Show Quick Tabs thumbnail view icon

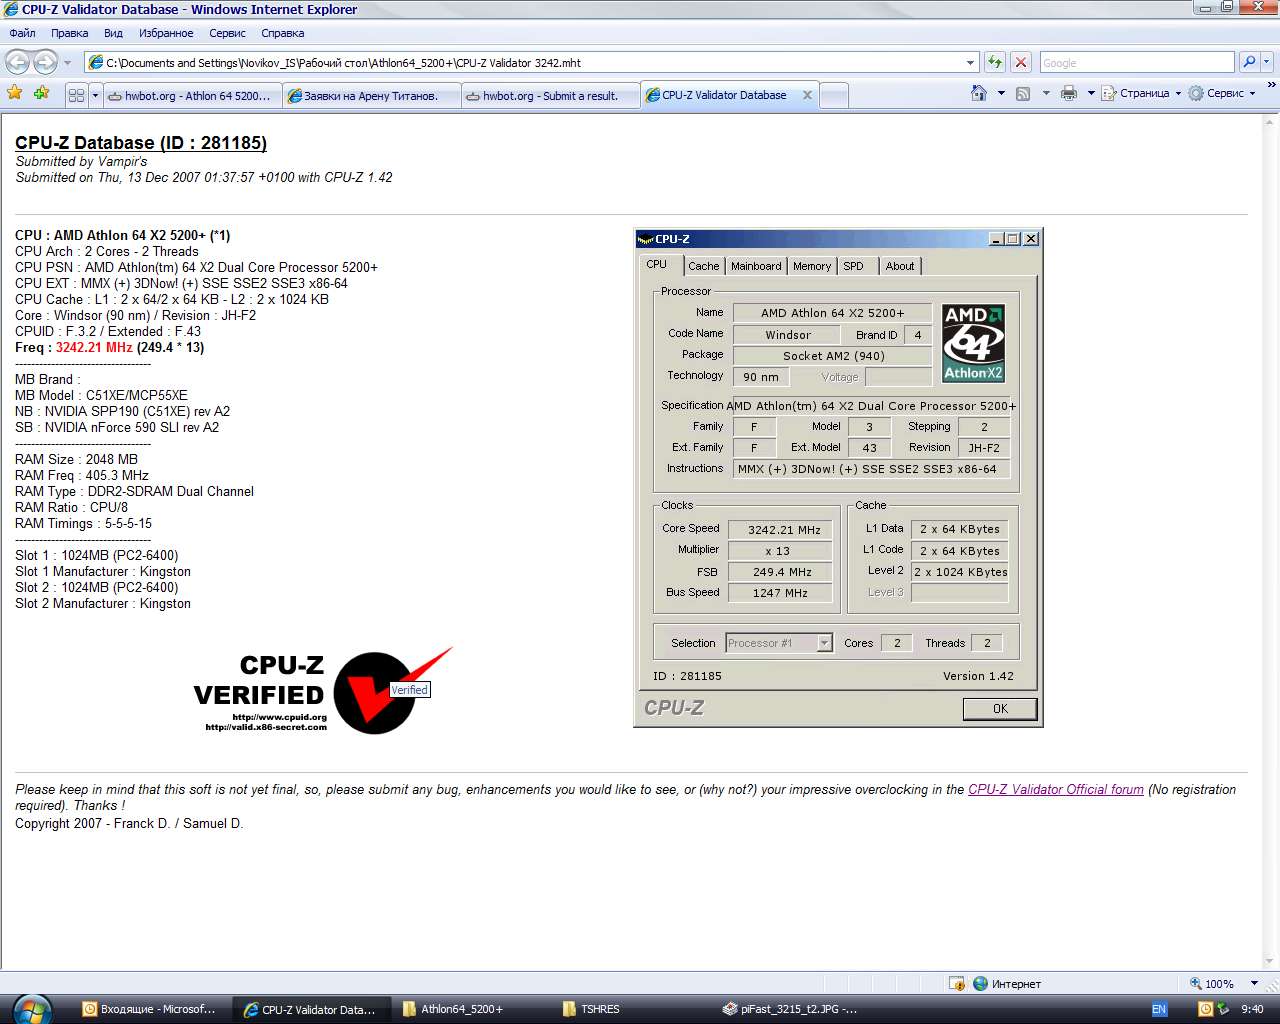(x=76, y=96)
